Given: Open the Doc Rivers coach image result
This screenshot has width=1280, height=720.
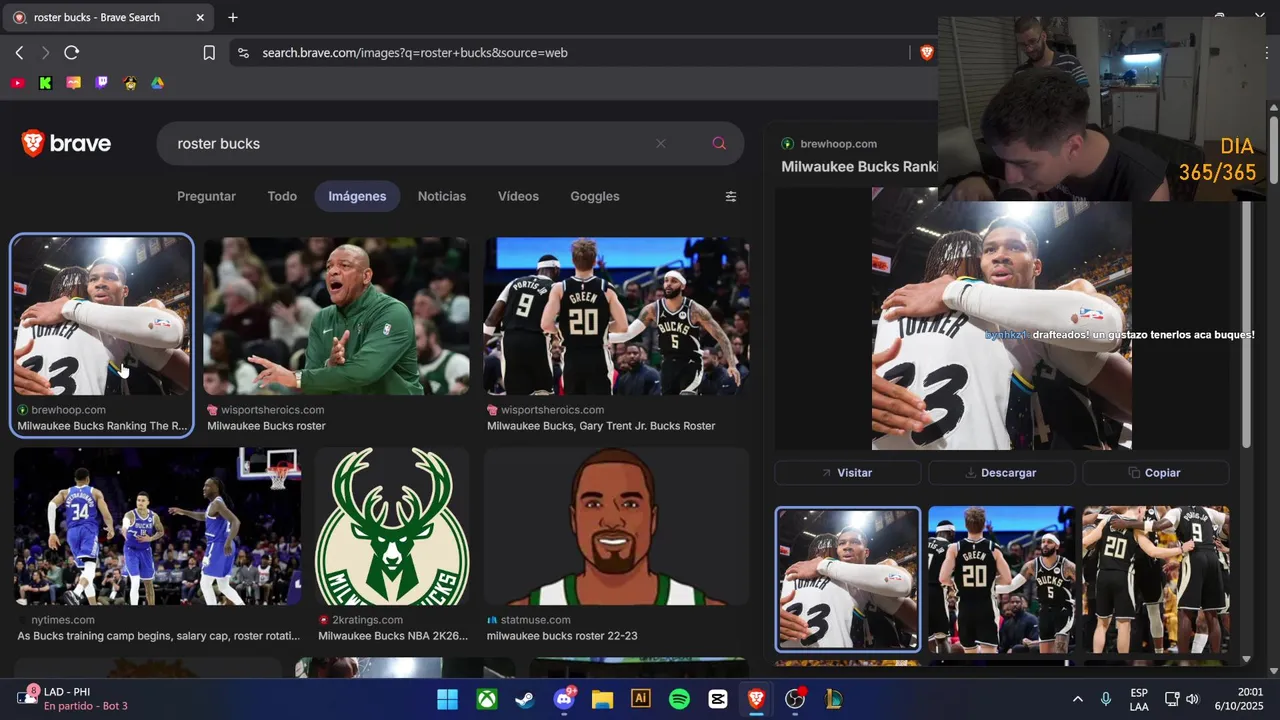Looking at the screenshot, I should point(336,316).
